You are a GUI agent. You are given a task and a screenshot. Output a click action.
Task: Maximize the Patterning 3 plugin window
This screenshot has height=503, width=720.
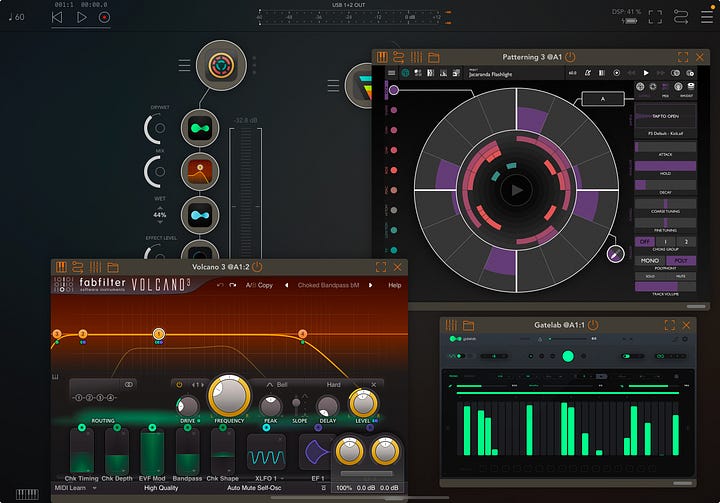coord(683,57)
